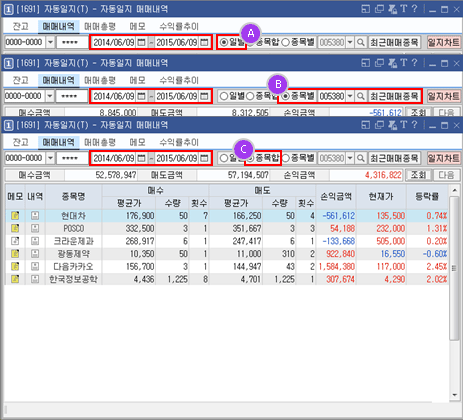Open 내역 detail icon for 다음카카오 row
Image resolution: width=463 pixels, height=420 pixels.
point(35,267)
